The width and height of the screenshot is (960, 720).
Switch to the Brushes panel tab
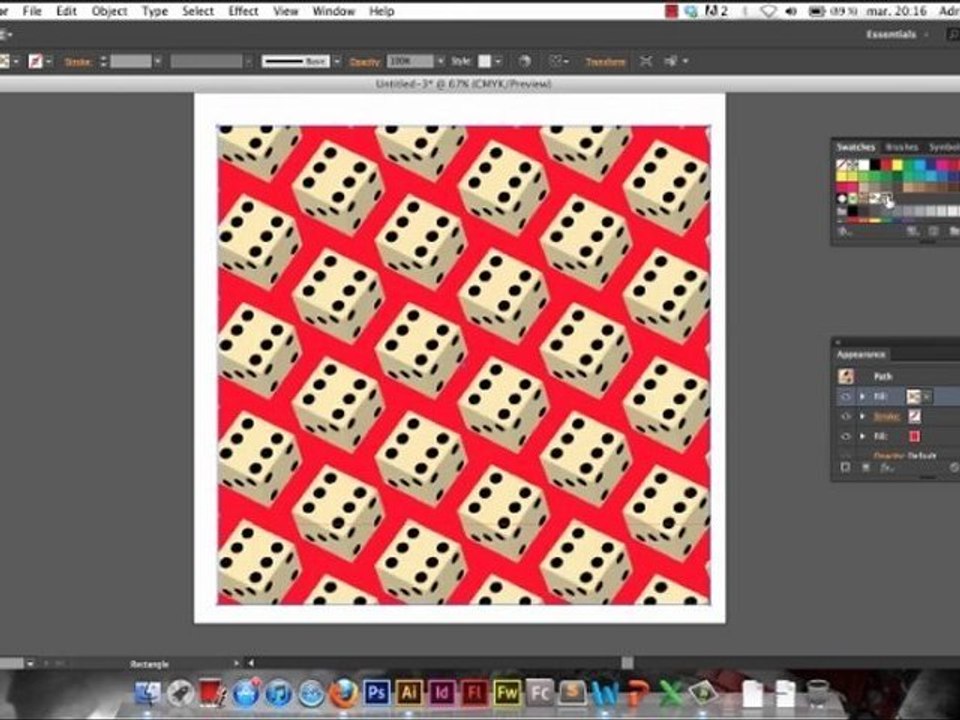pos(901,147)
